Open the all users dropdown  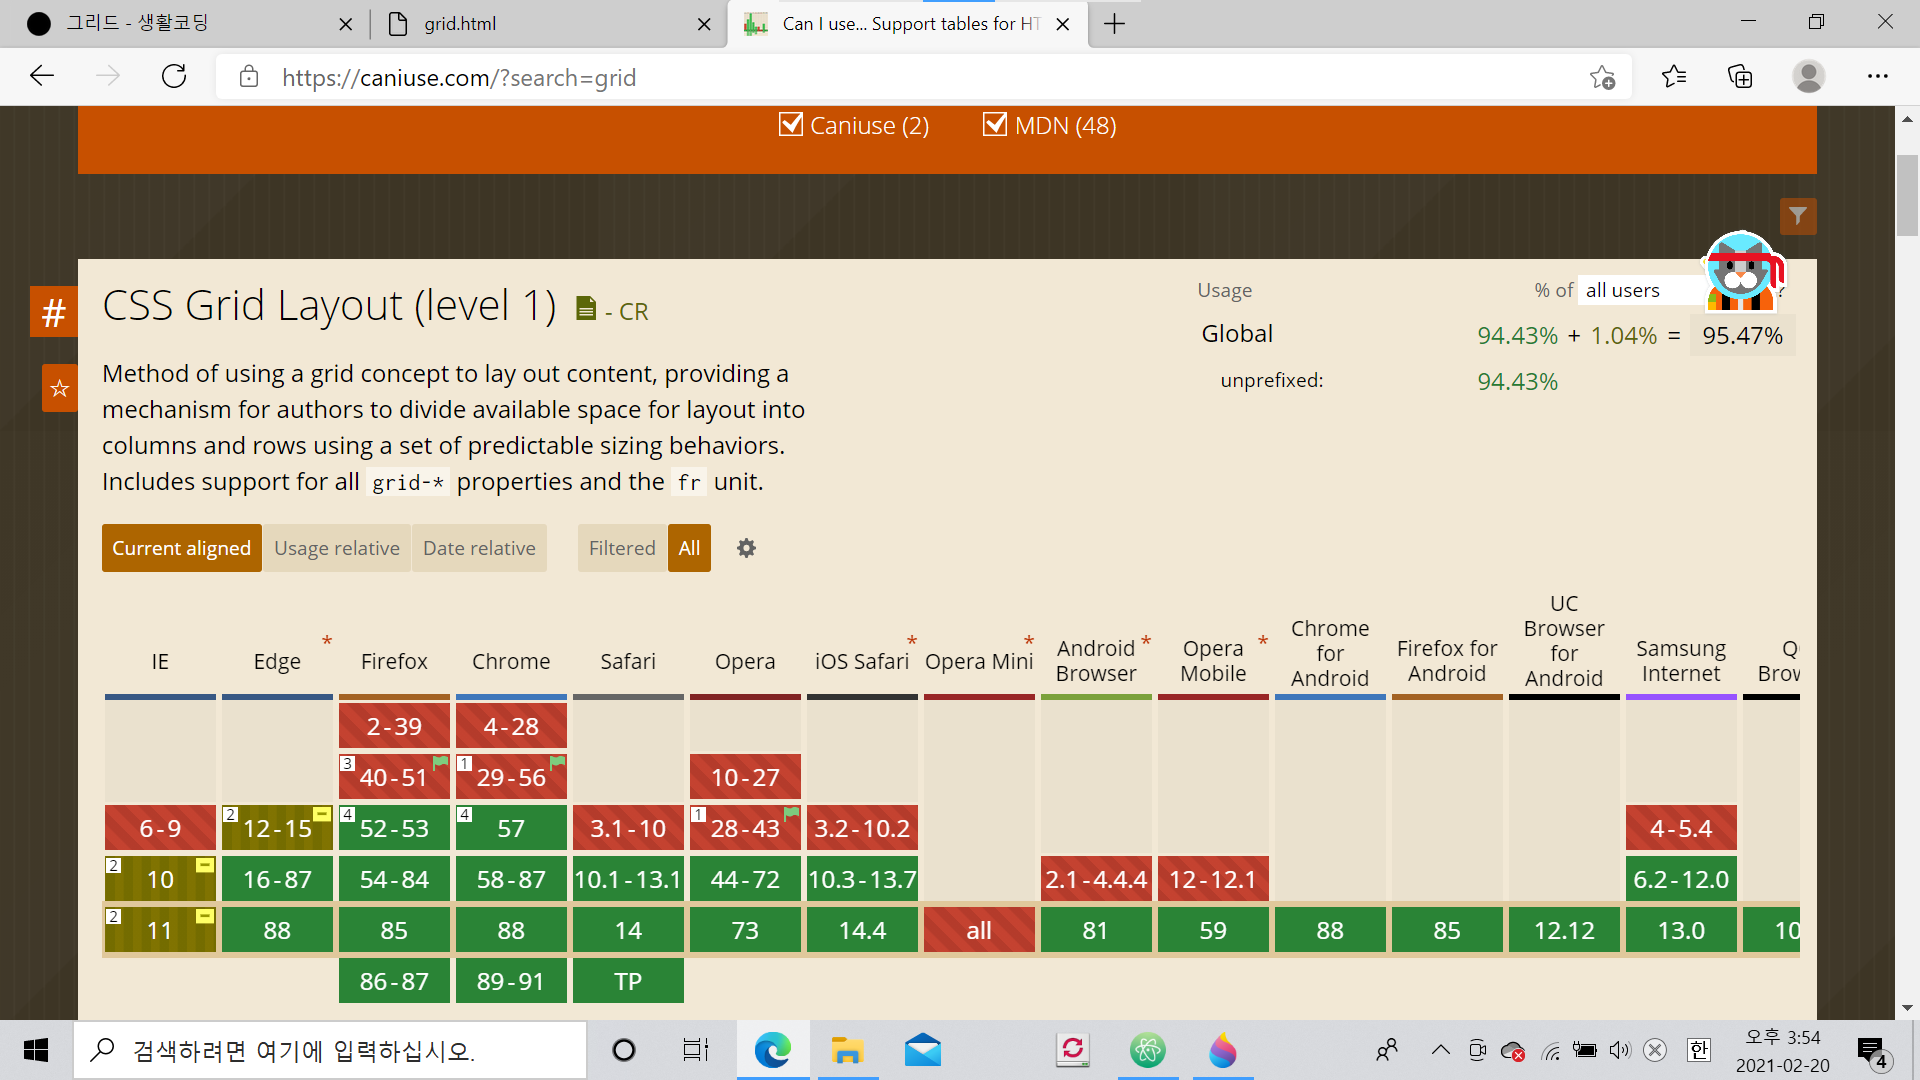1640,290
